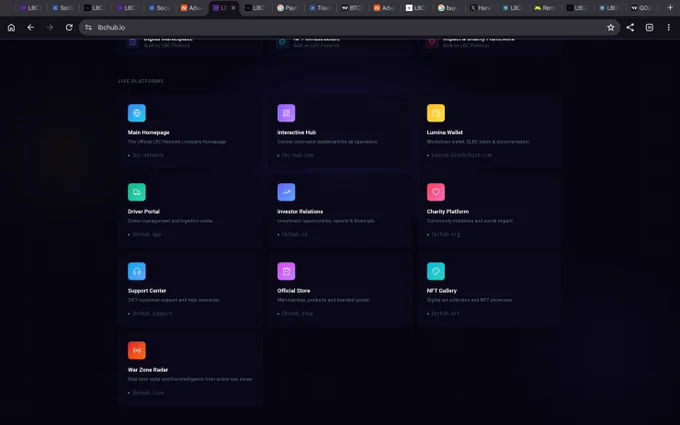Image resolution: width=680 pixels, height=425 pixels.
Task: Open the lbchub.shop link
Action: coord(298,314)
